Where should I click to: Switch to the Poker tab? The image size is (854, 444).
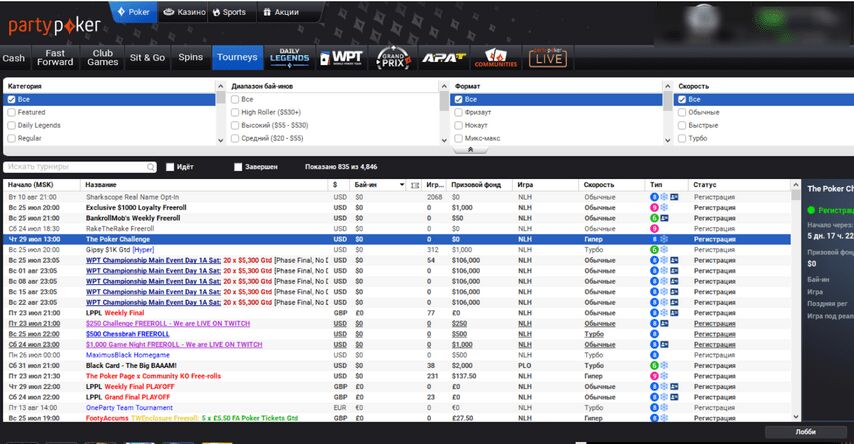133,12
